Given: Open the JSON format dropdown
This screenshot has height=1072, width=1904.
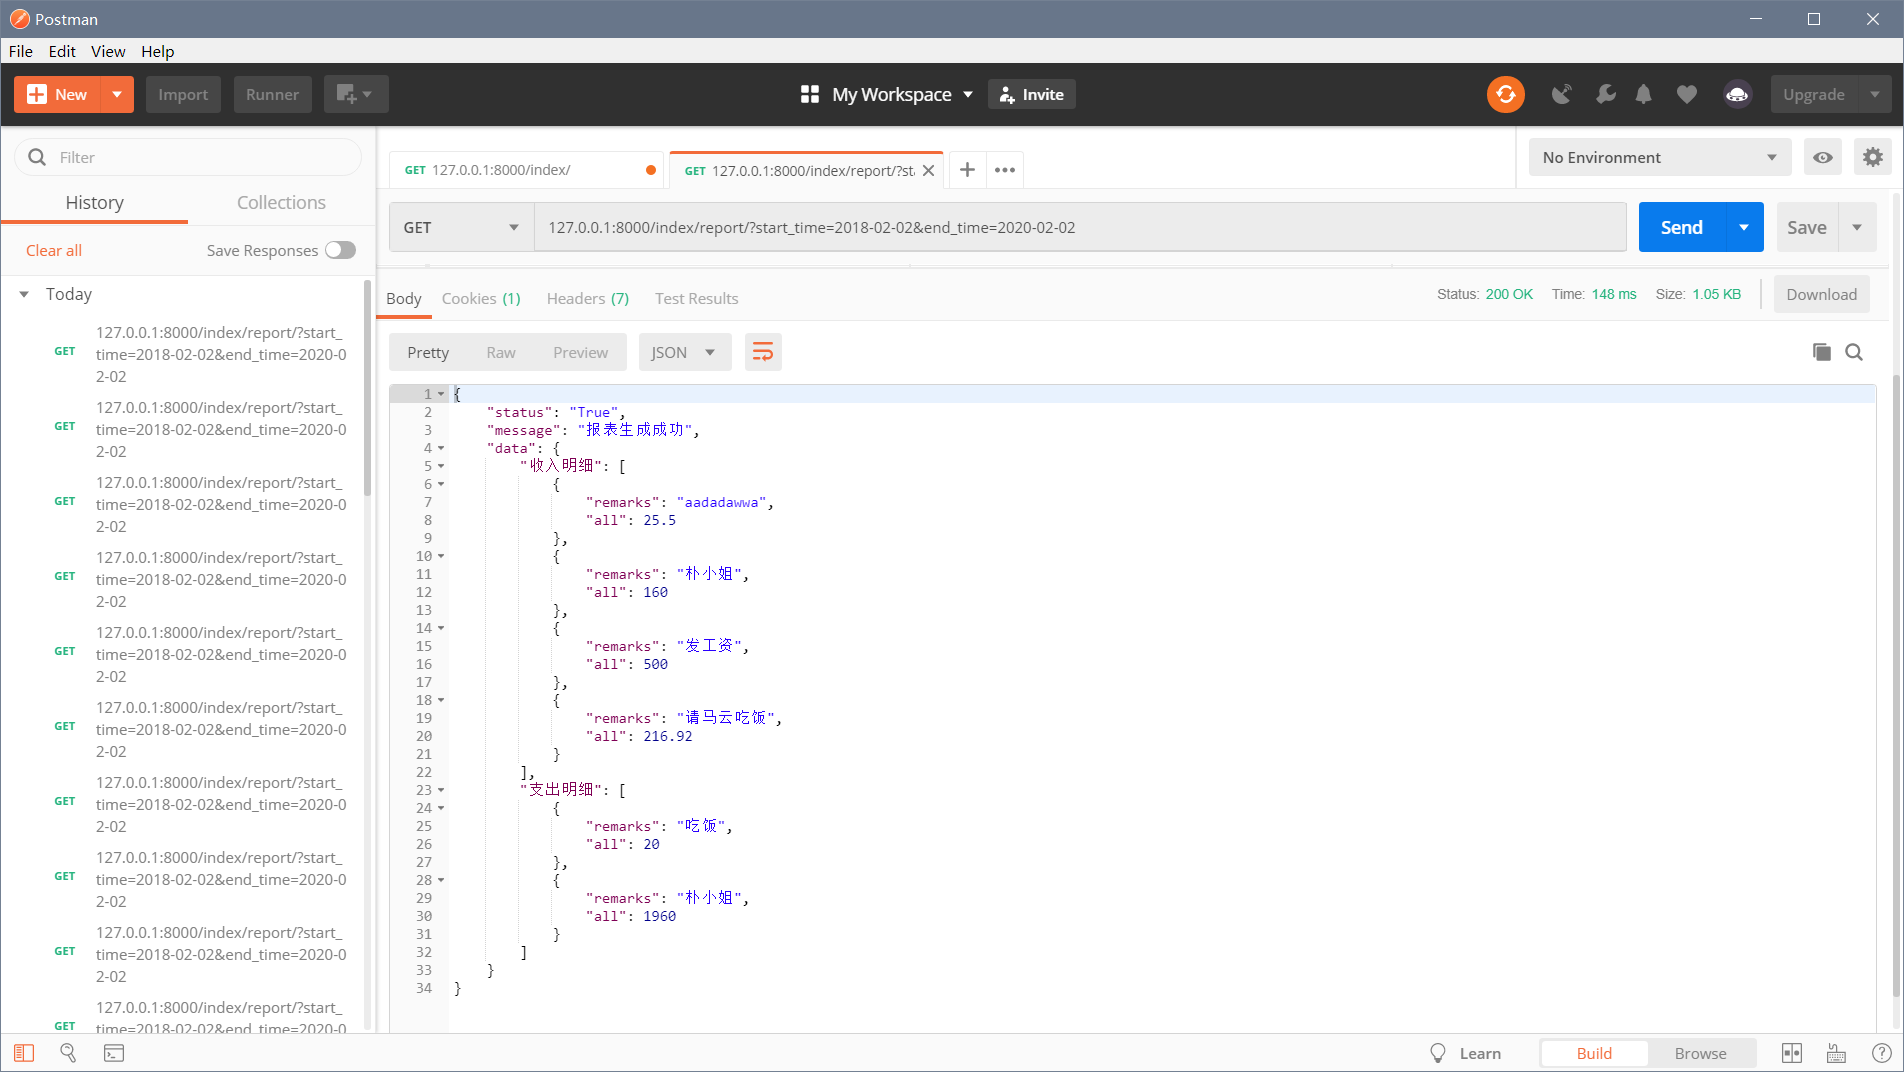Looking at the screenshot, I should click(684, 352).
